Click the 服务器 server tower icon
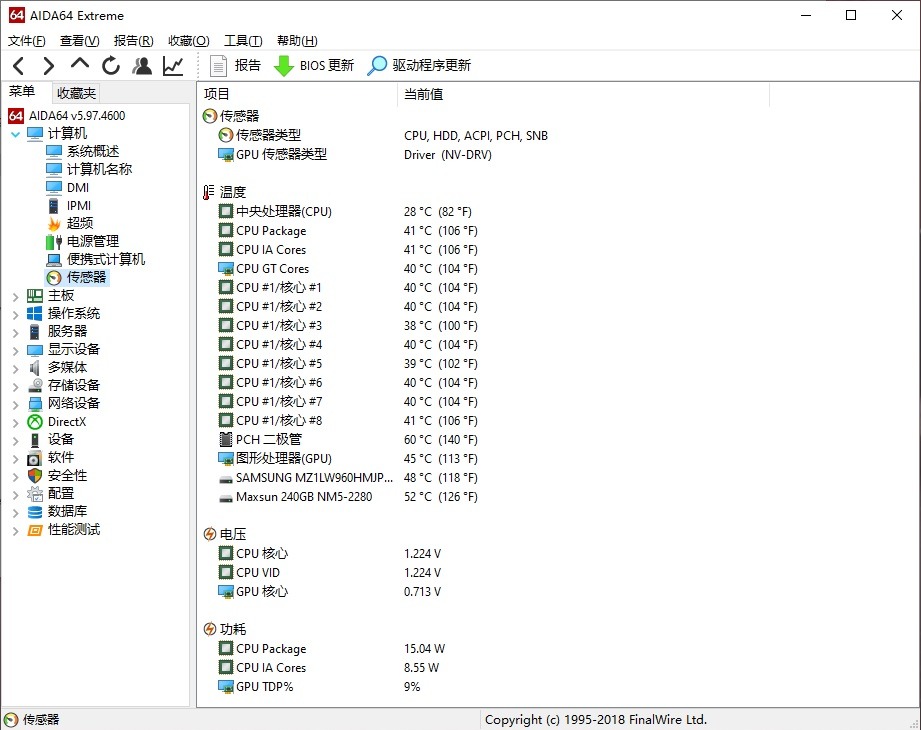Screen dimensions: 921x730 click(35, 332)
